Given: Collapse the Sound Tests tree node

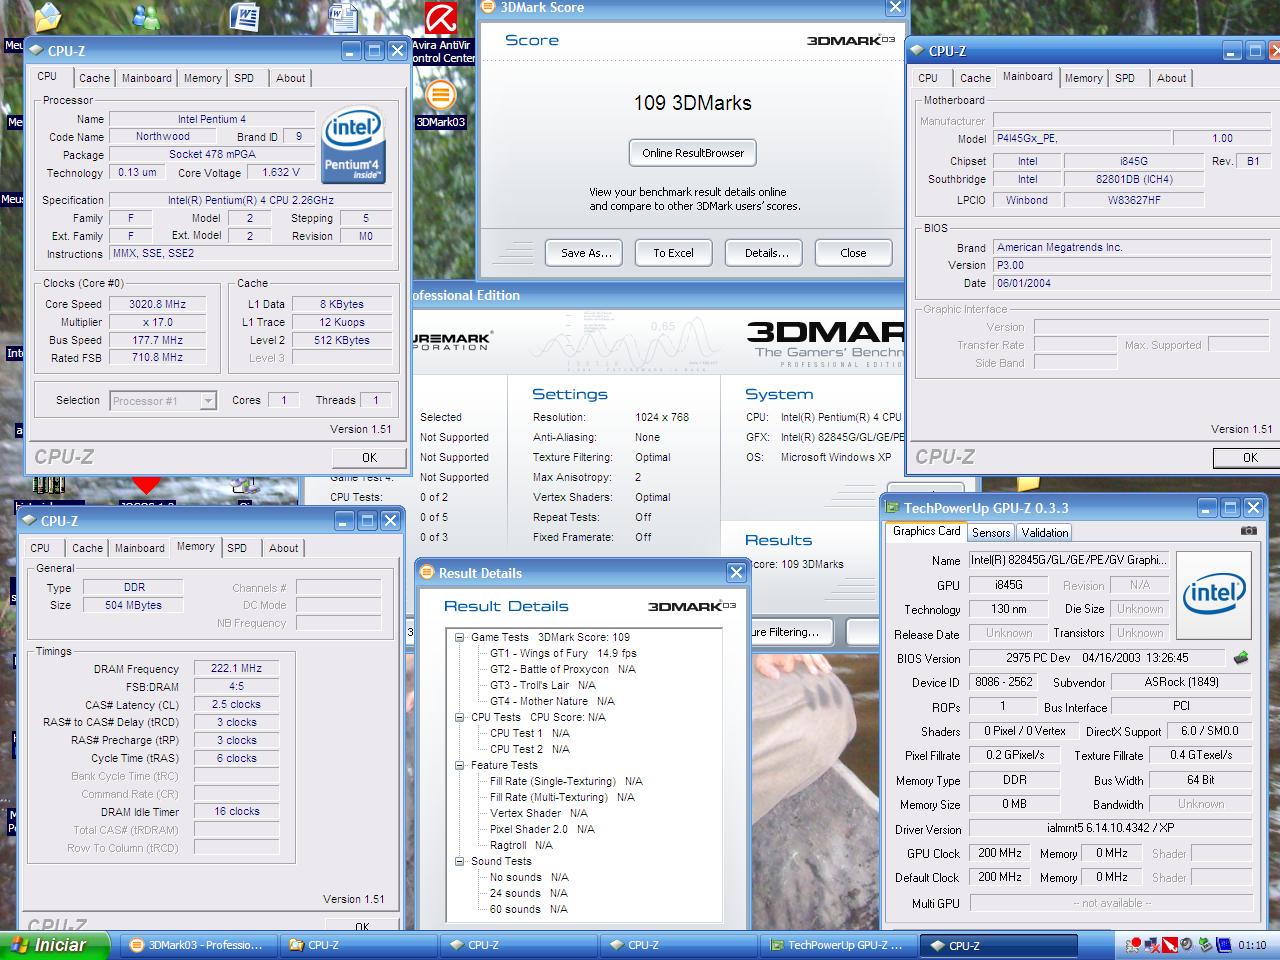Looking at the screenshot, I should click(460, 861).
